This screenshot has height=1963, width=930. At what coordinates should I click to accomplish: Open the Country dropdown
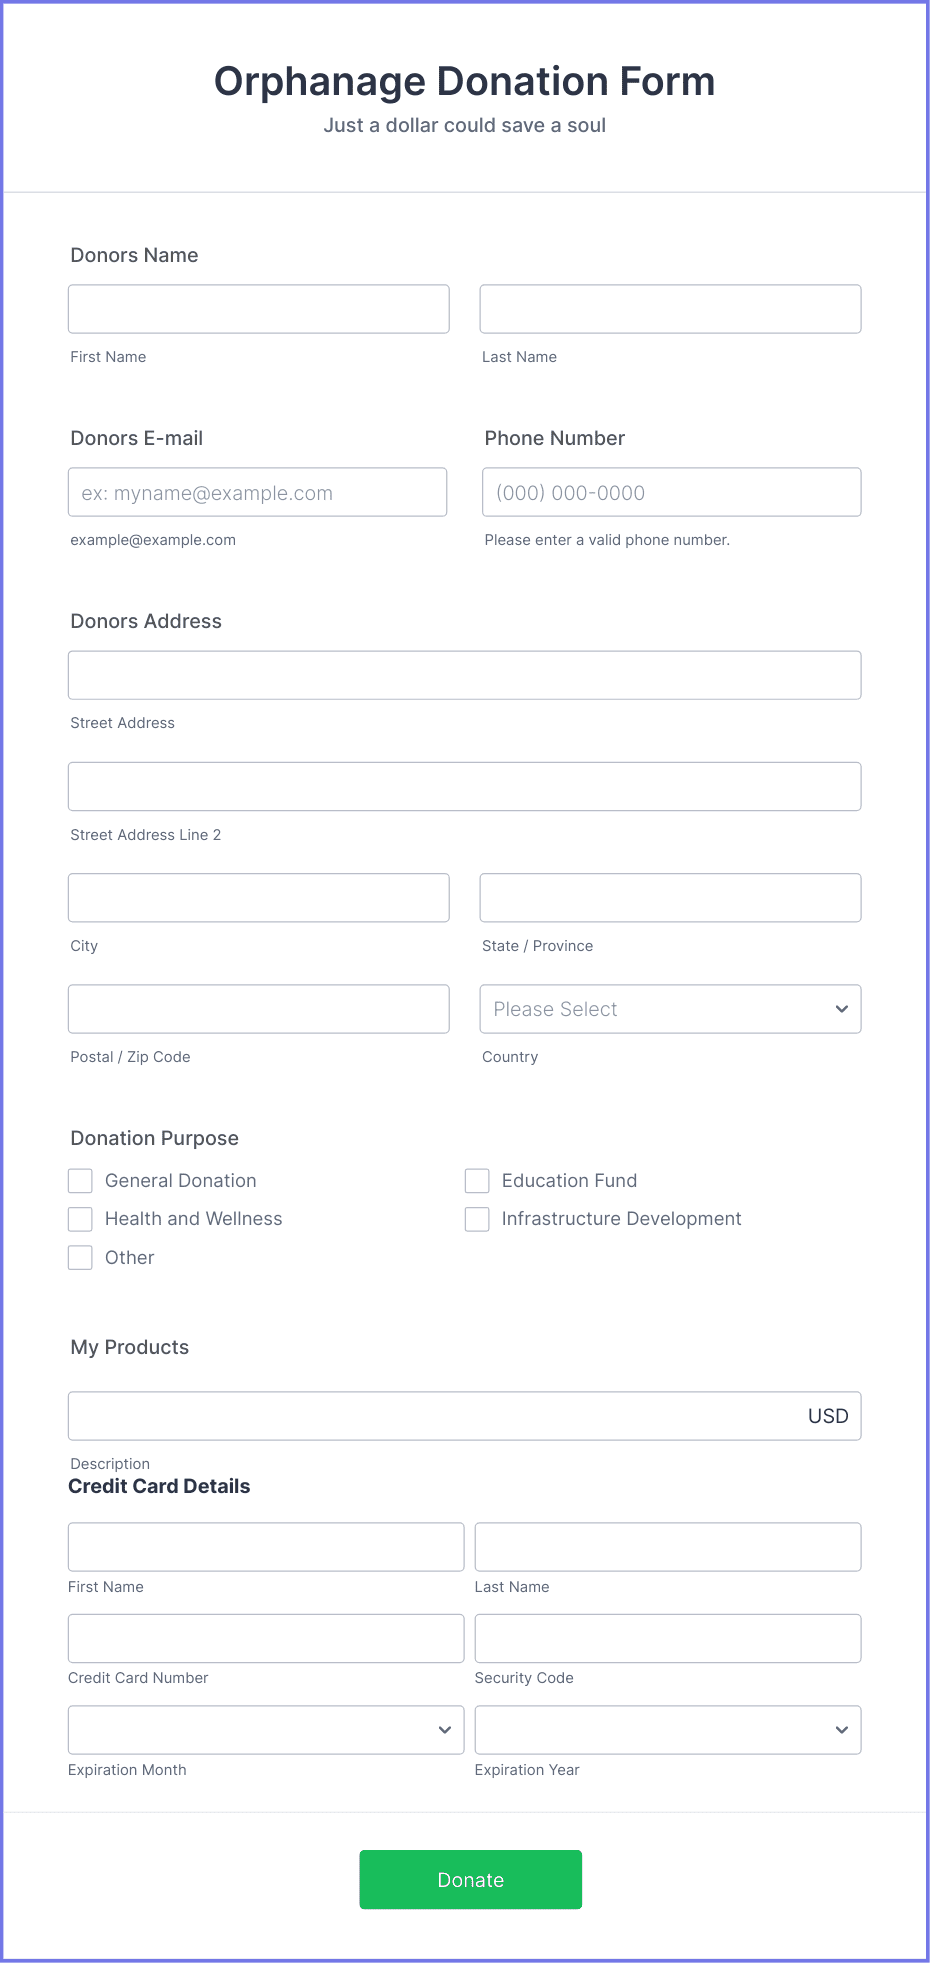tap(670, 1009)
